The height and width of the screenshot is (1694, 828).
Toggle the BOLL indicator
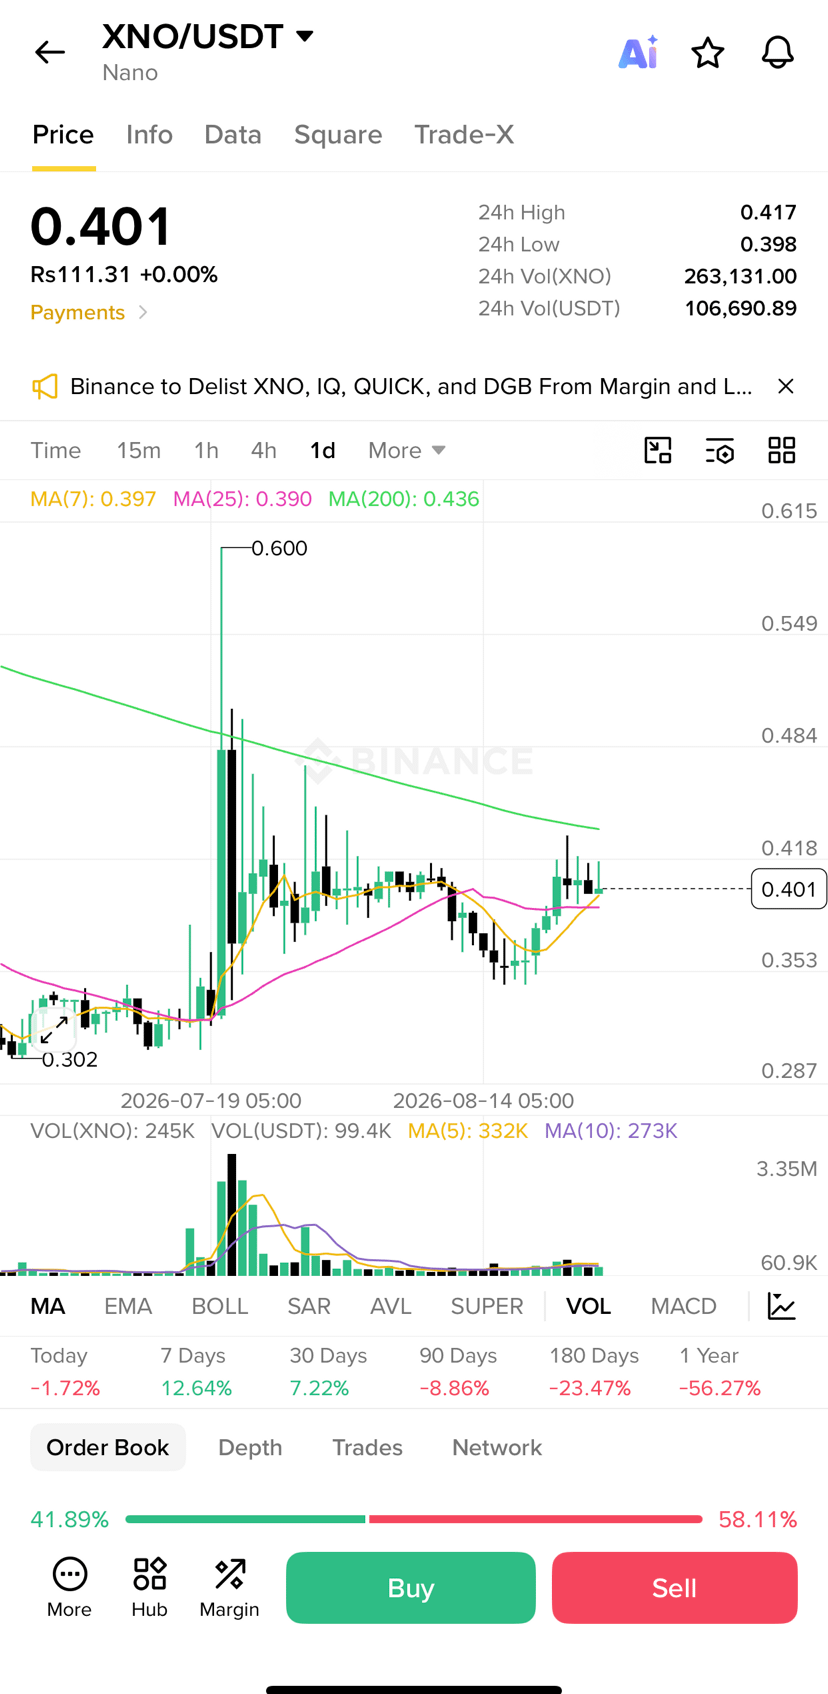(x=220, y=1306)
